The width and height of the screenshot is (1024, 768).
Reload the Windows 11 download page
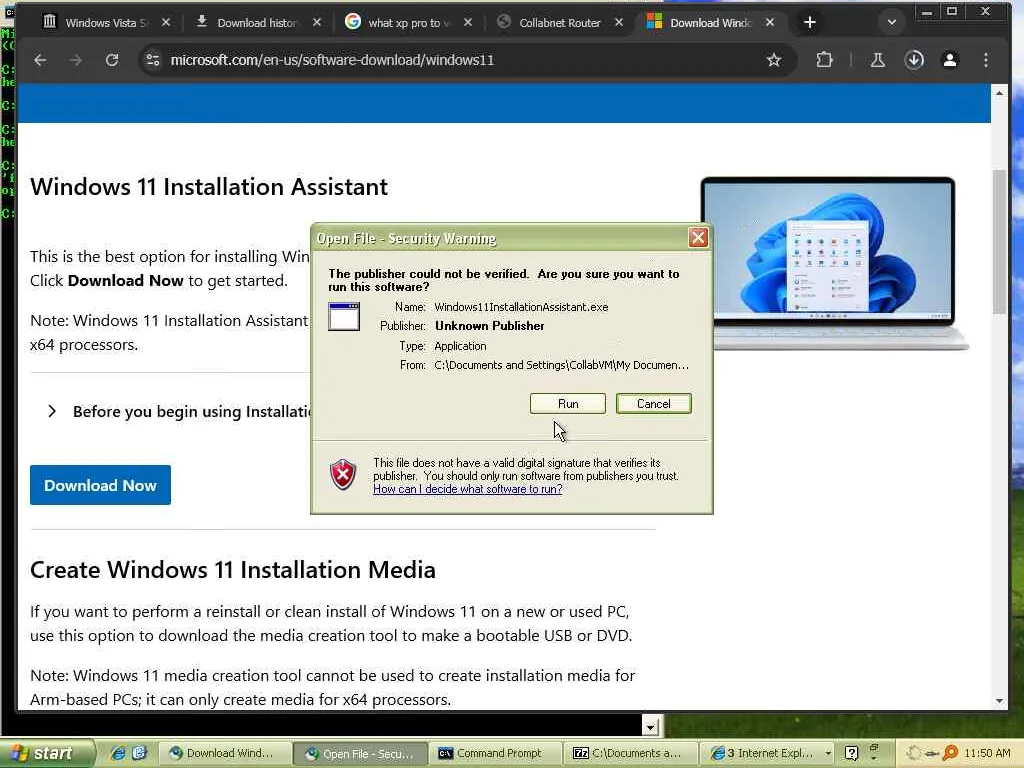pos(112,60)
